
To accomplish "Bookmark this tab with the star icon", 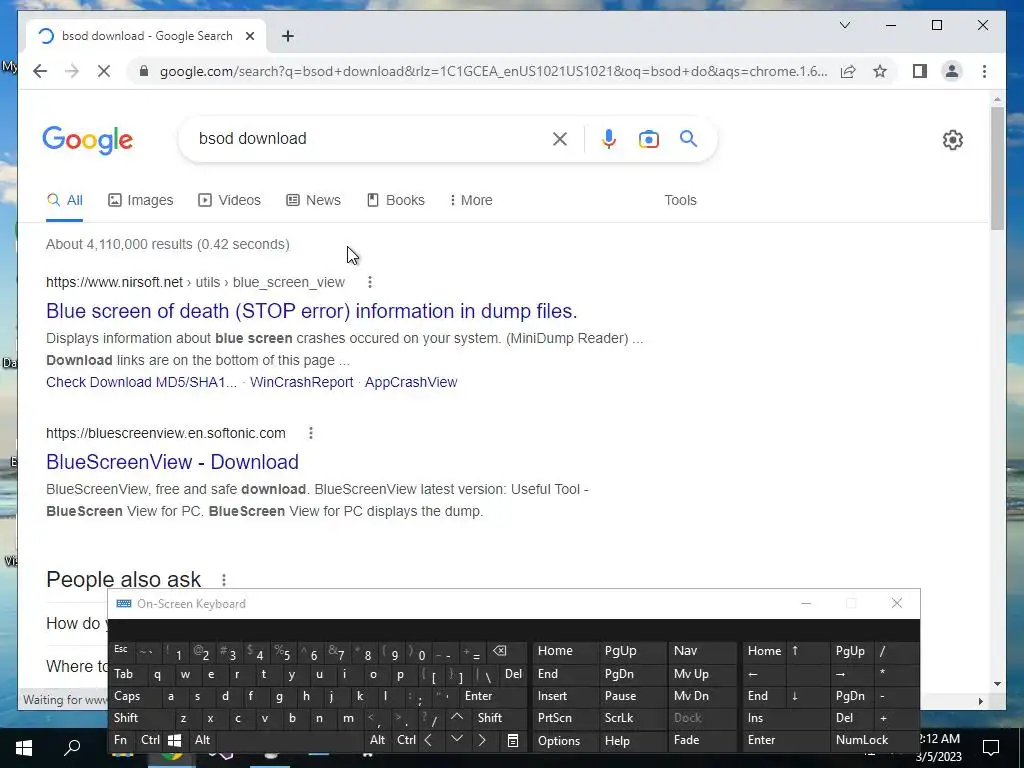I will 880,71.
